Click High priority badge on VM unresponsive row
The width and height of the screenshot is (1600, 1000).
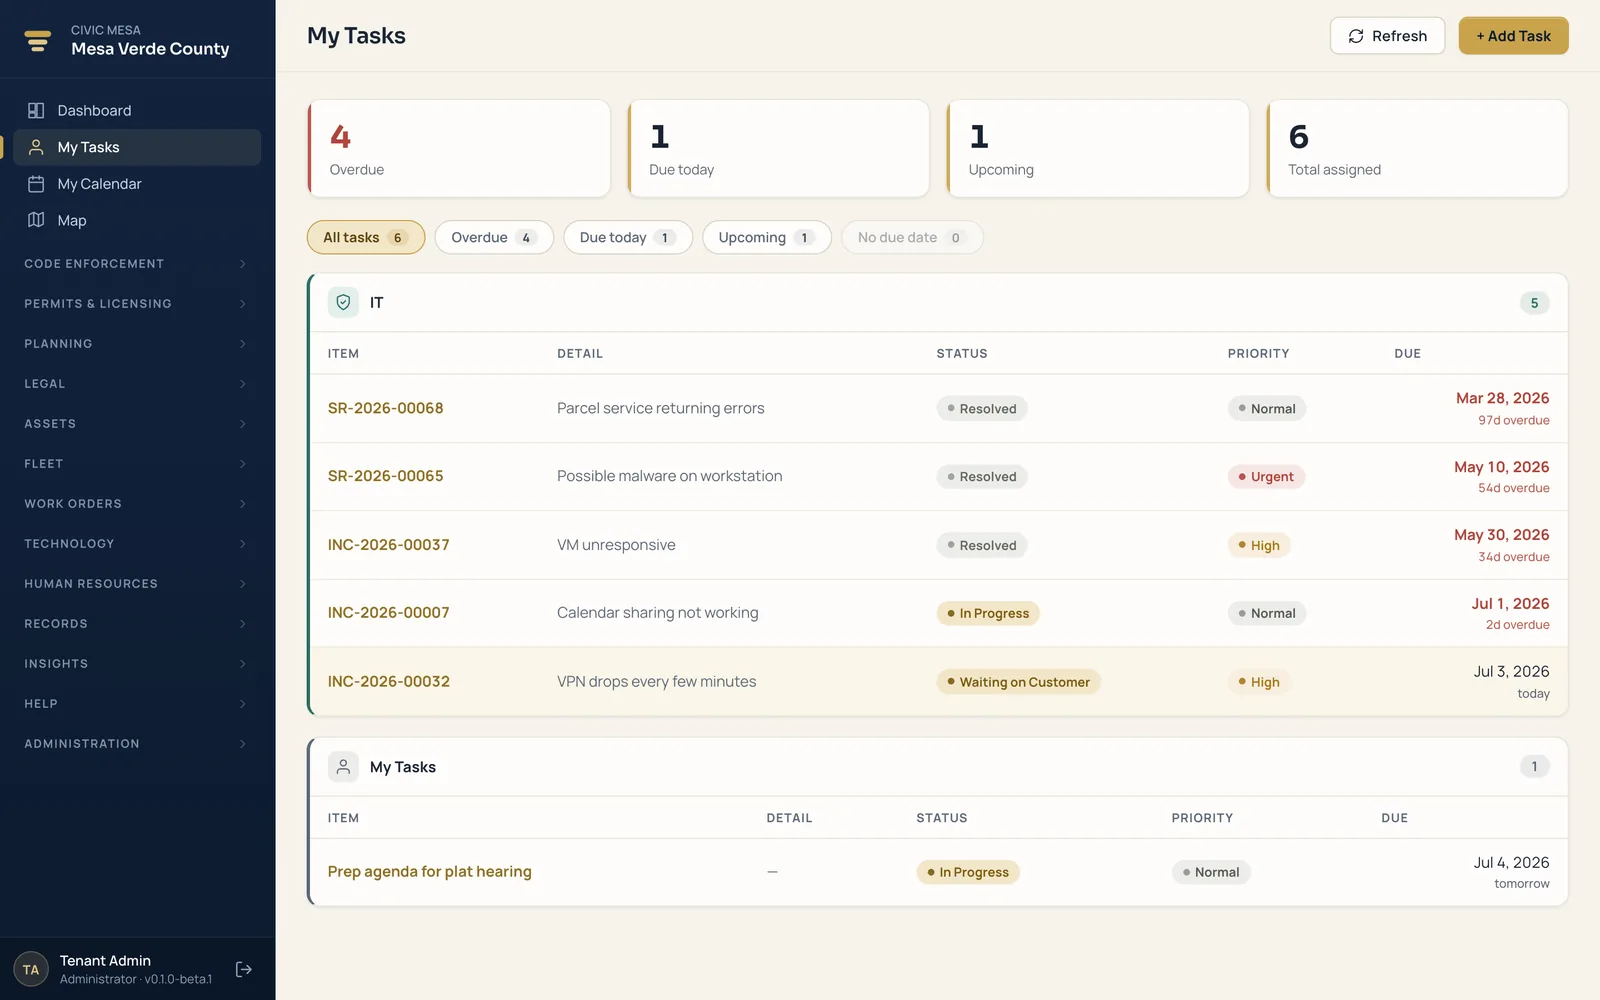(x=1259, y=545)
